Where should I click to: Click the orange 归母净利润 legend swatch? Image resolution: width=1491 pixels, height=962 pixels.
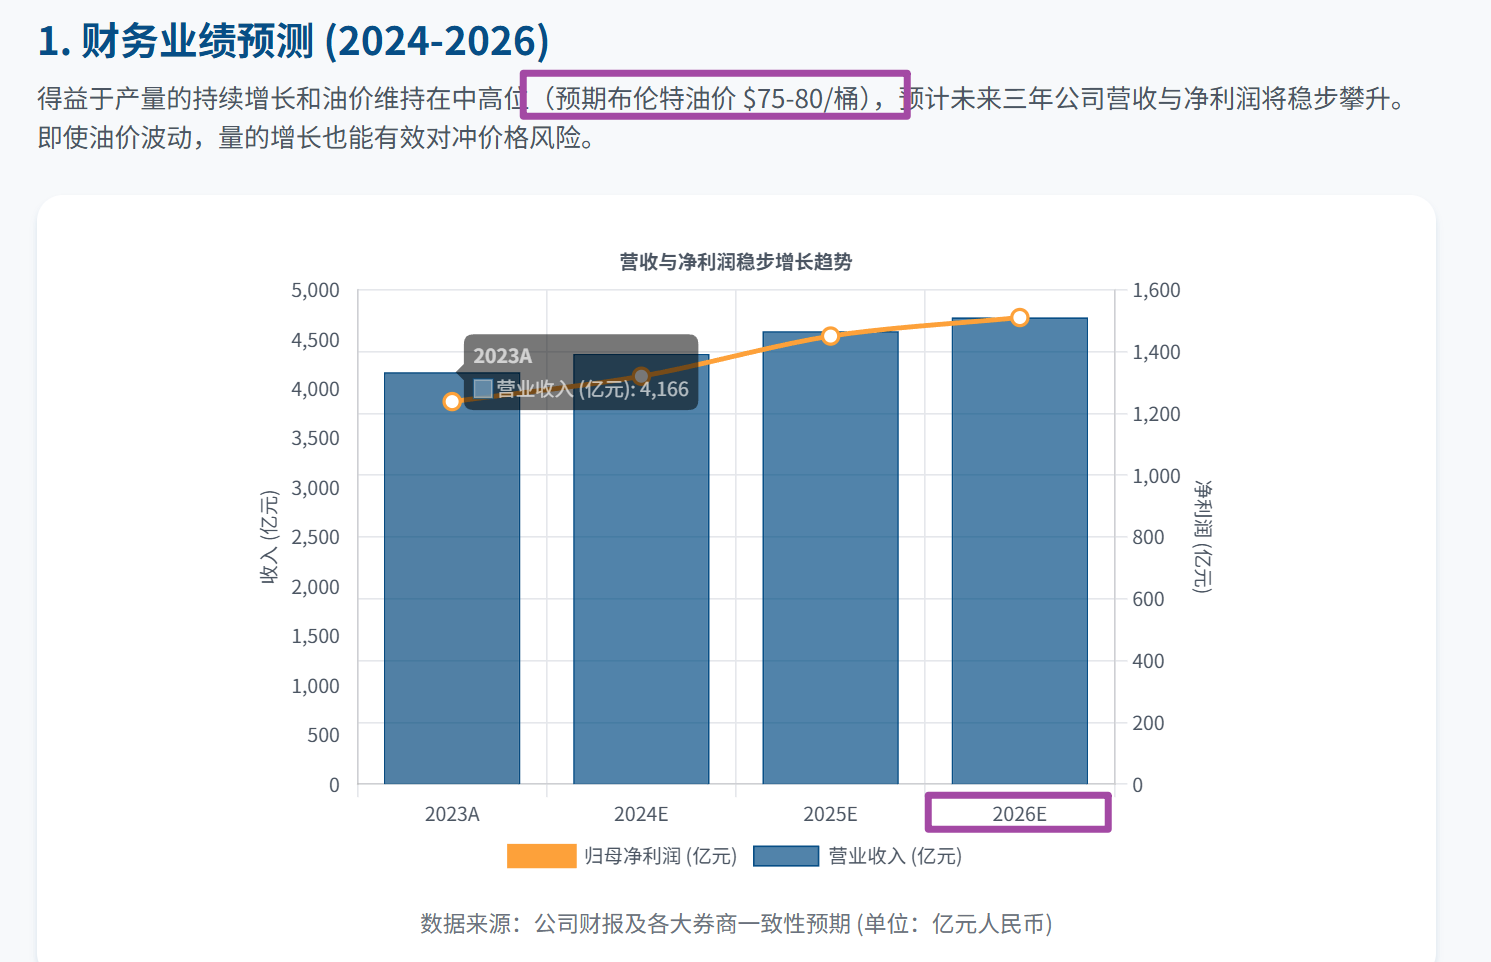[541, 856]
